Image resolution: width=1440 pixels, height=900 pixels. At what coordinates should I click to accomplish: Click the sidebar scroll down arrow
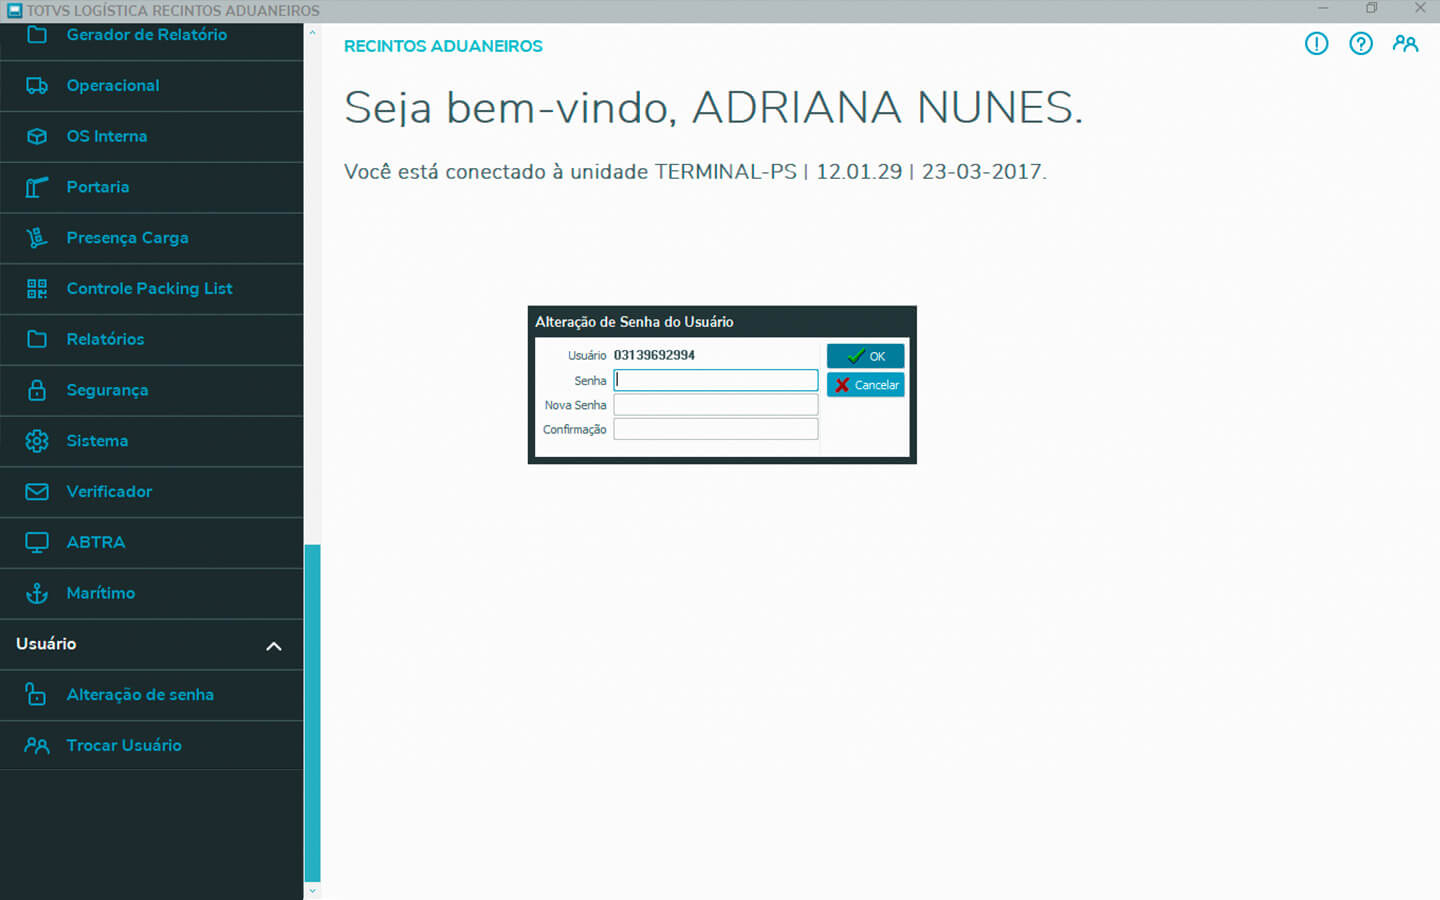point(312,890)
